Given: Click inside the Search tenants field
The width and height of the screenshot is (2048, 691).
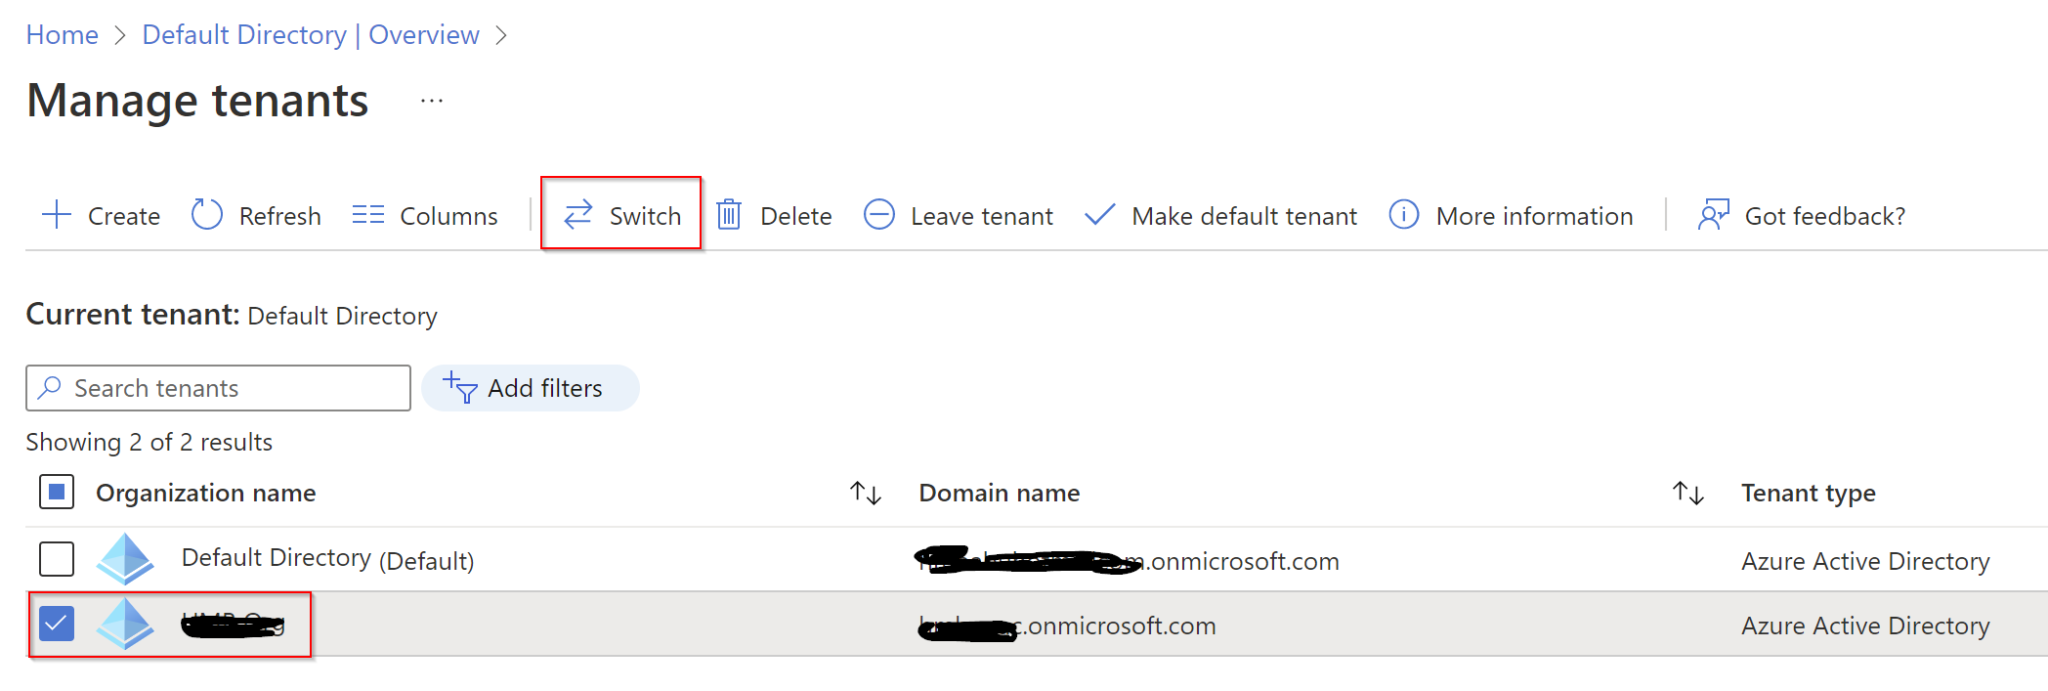Looking at the screenshot, I should [x=218, y=388].
